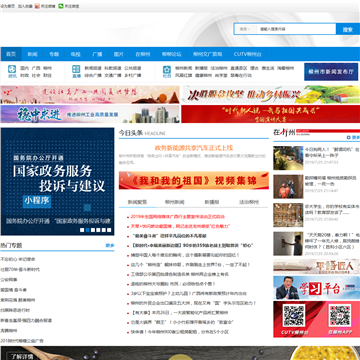The height and width of the screenshot is (360, 360).
Task: Click the Weibo follow icon in top bar
Action: pyautogui.click(x=37, y=6)
